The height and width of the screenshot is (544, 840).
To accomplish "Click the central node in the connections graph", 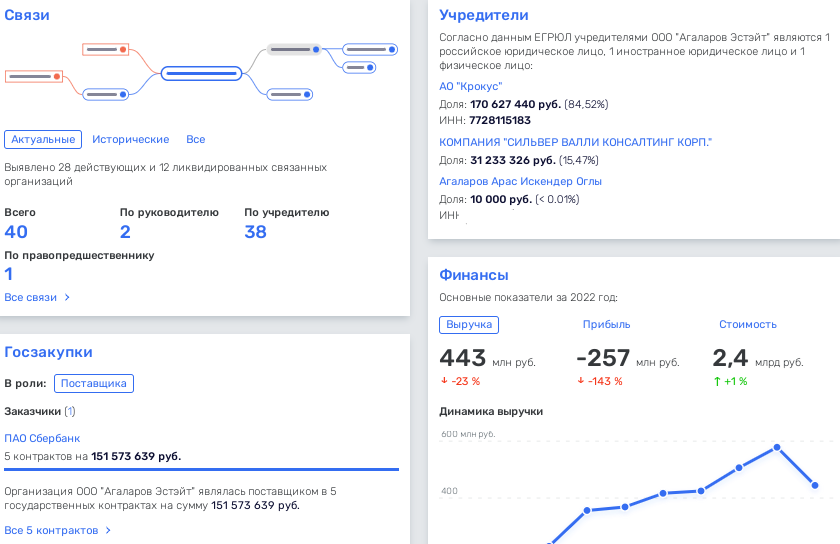I will click(201, 73).
